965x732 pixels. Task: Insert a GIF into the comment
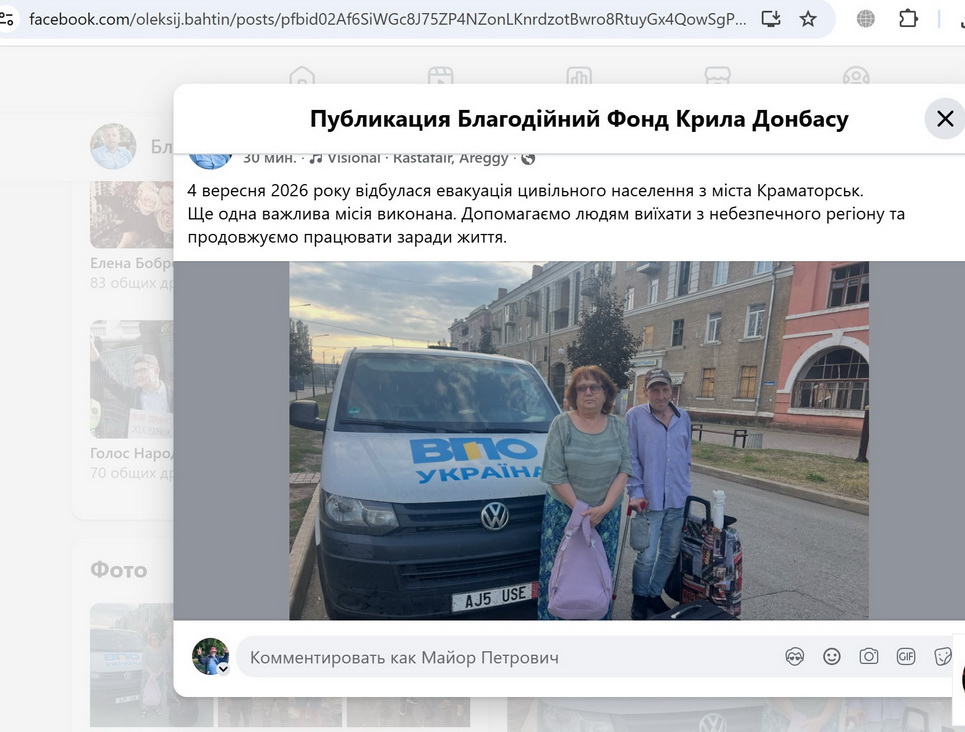[905, 657]
